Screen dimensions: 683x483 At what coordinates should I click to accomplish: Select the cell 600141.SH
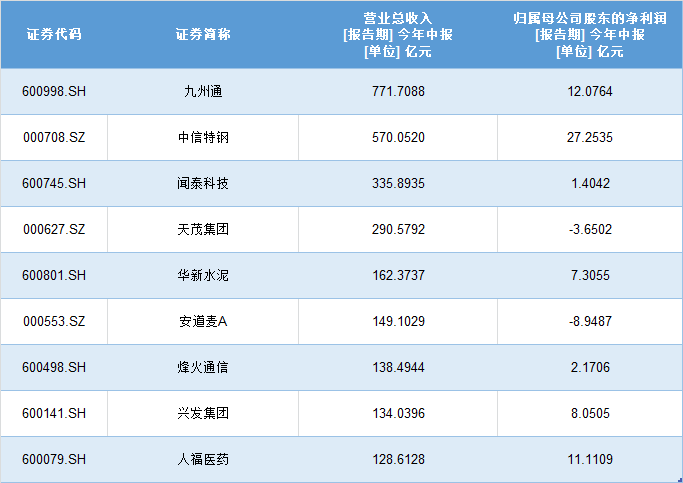[54, 413]
